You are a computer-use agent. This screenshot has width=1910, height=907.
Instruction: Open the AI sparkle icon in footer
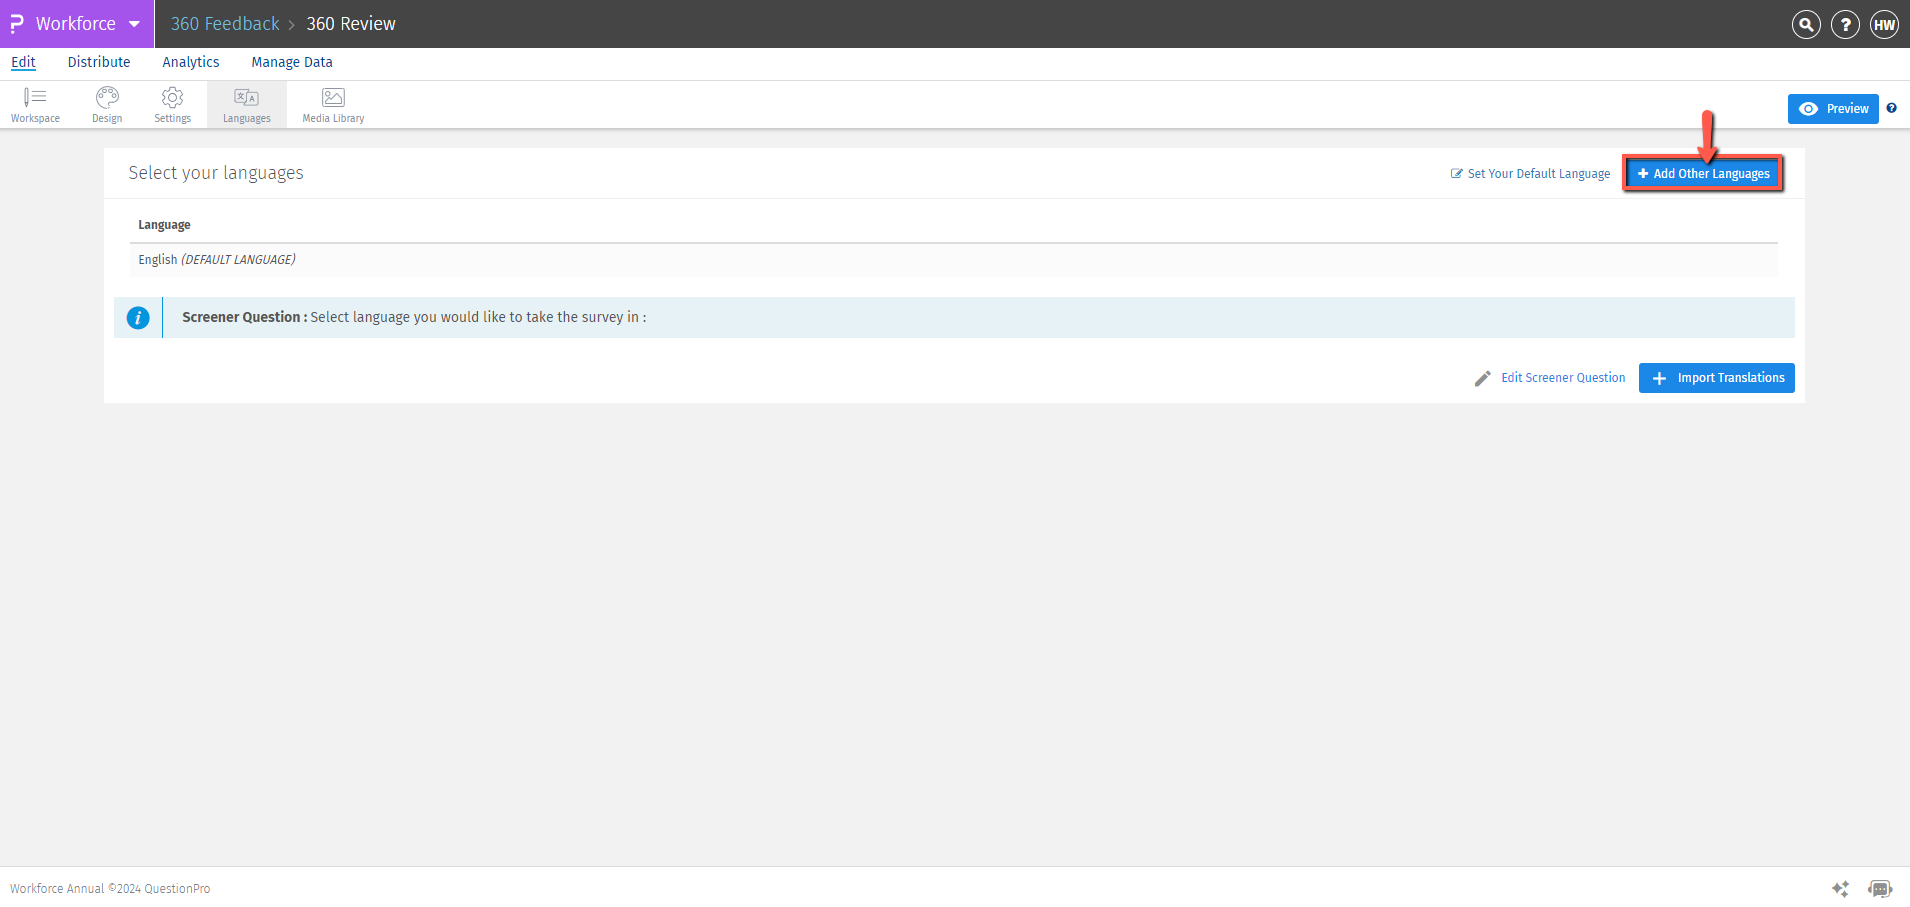pos(1840,888)
